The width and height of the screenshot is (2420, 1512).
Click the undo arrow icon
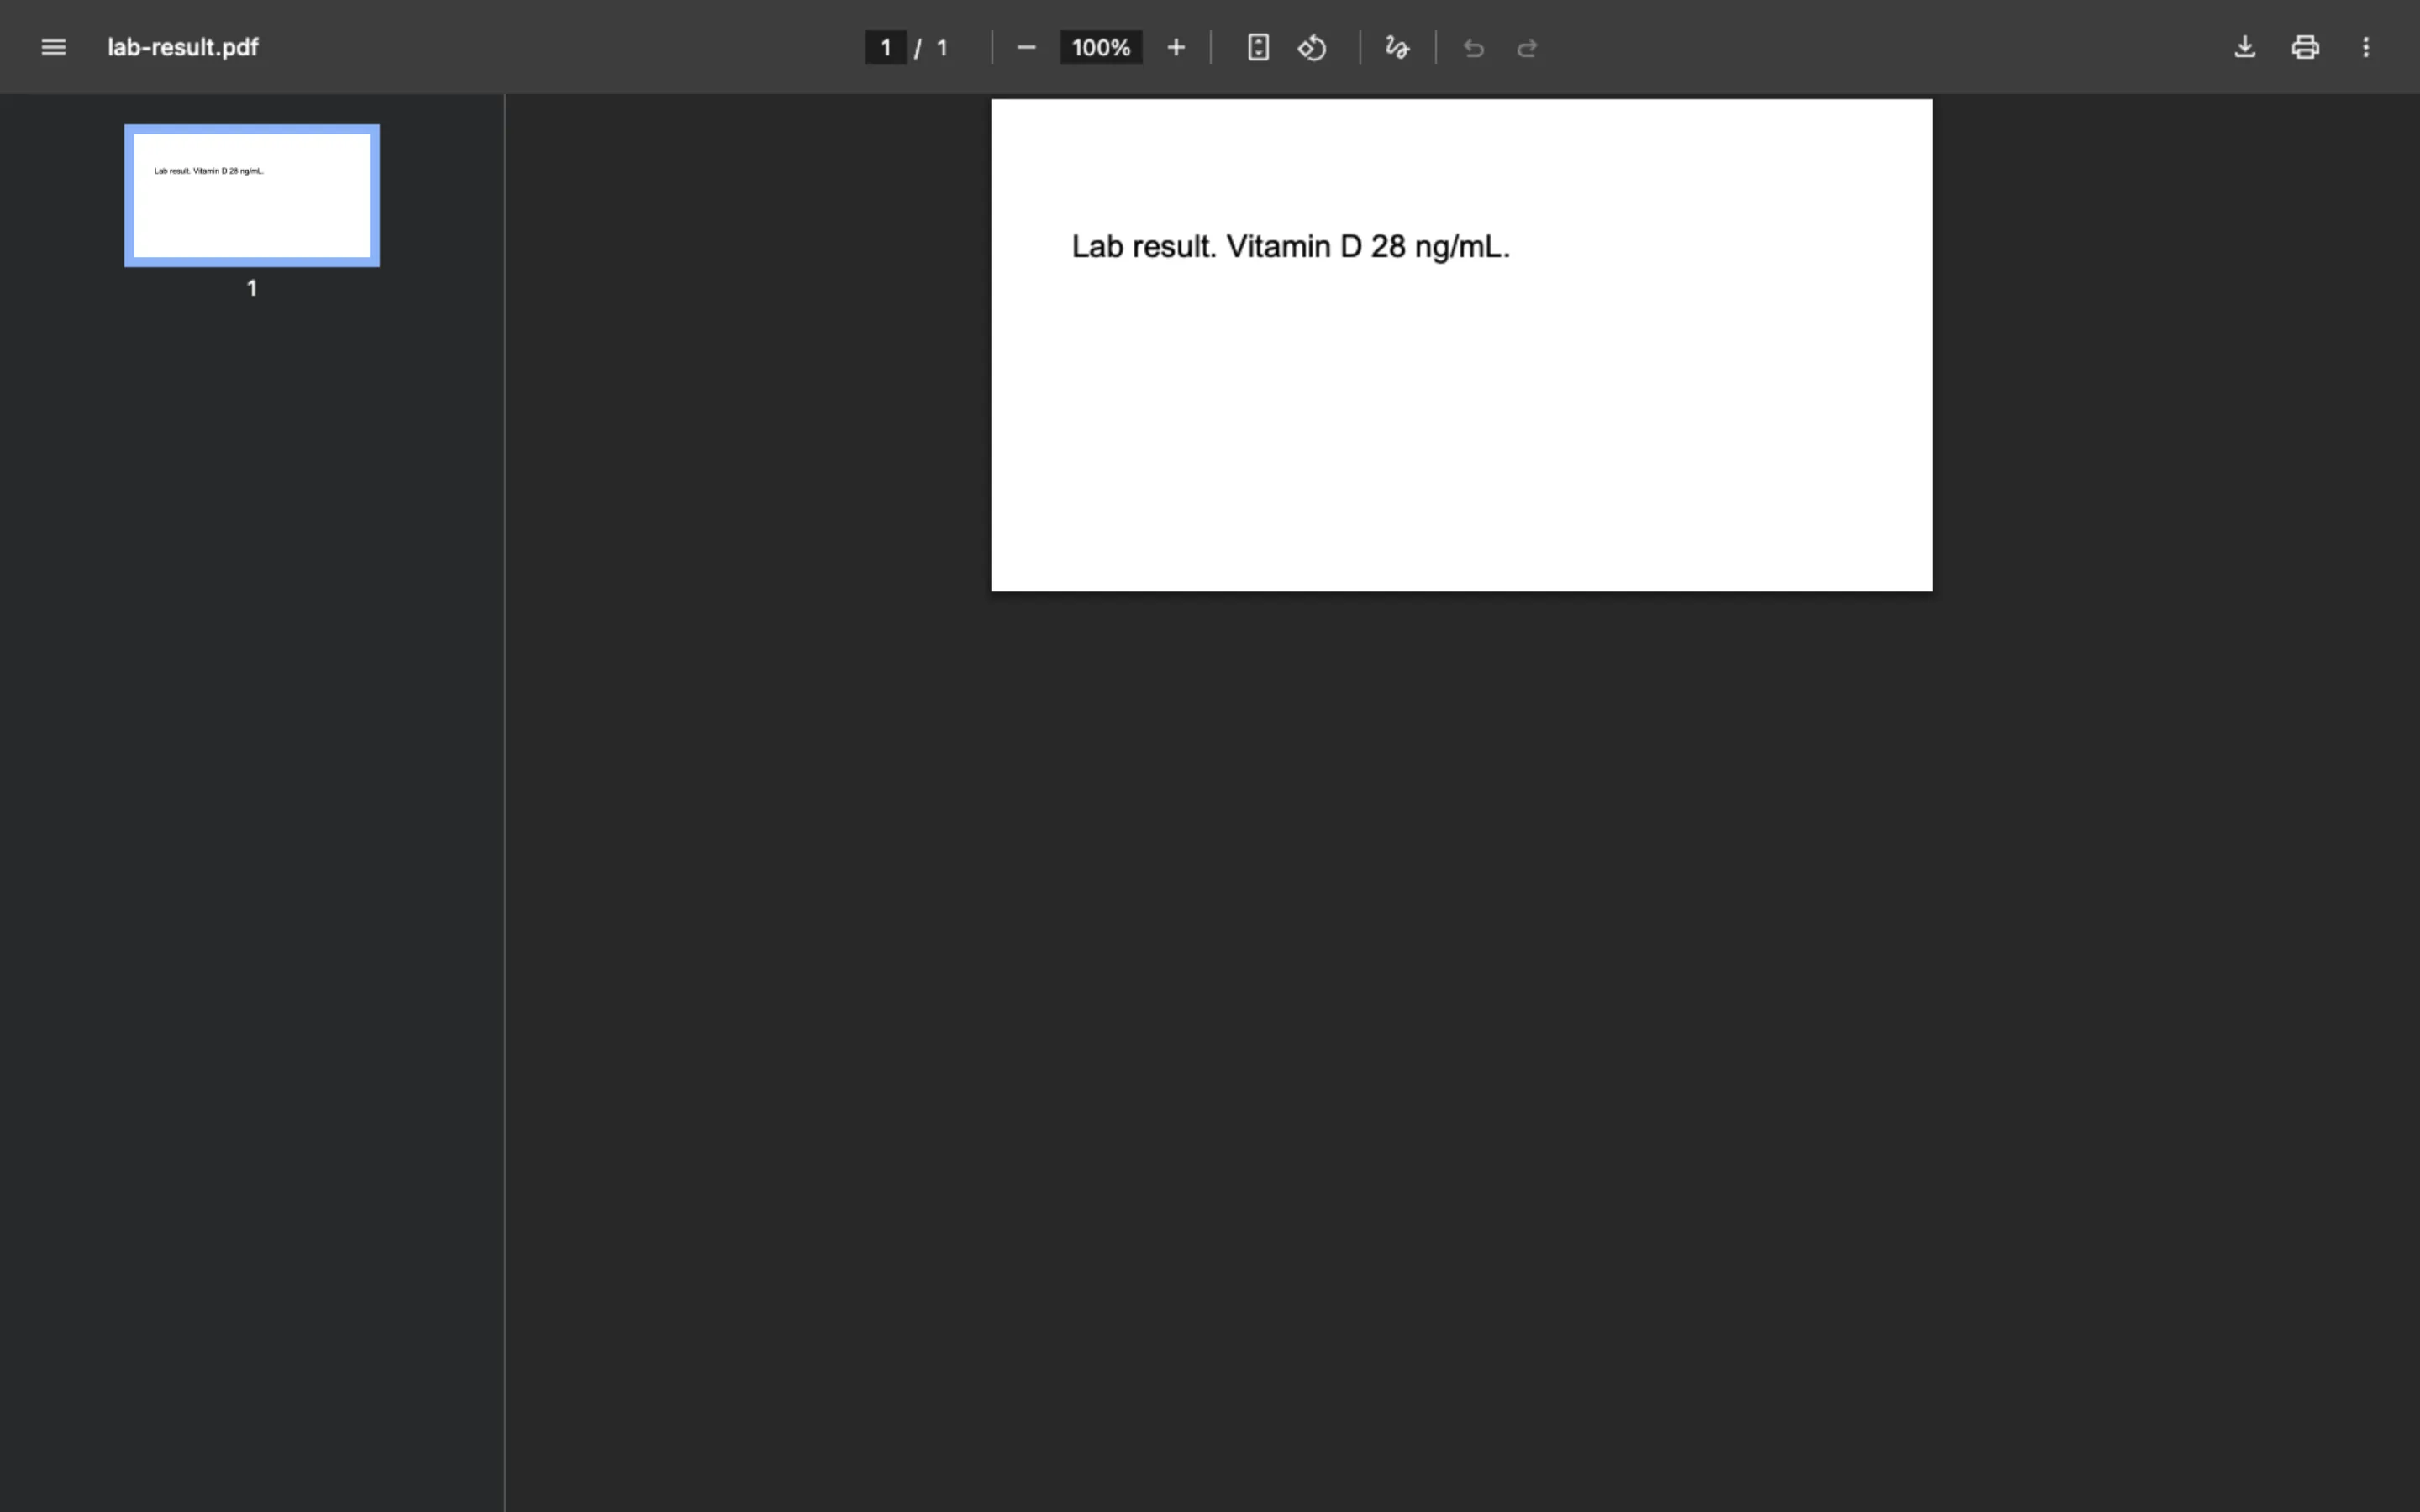[1473, 48]
